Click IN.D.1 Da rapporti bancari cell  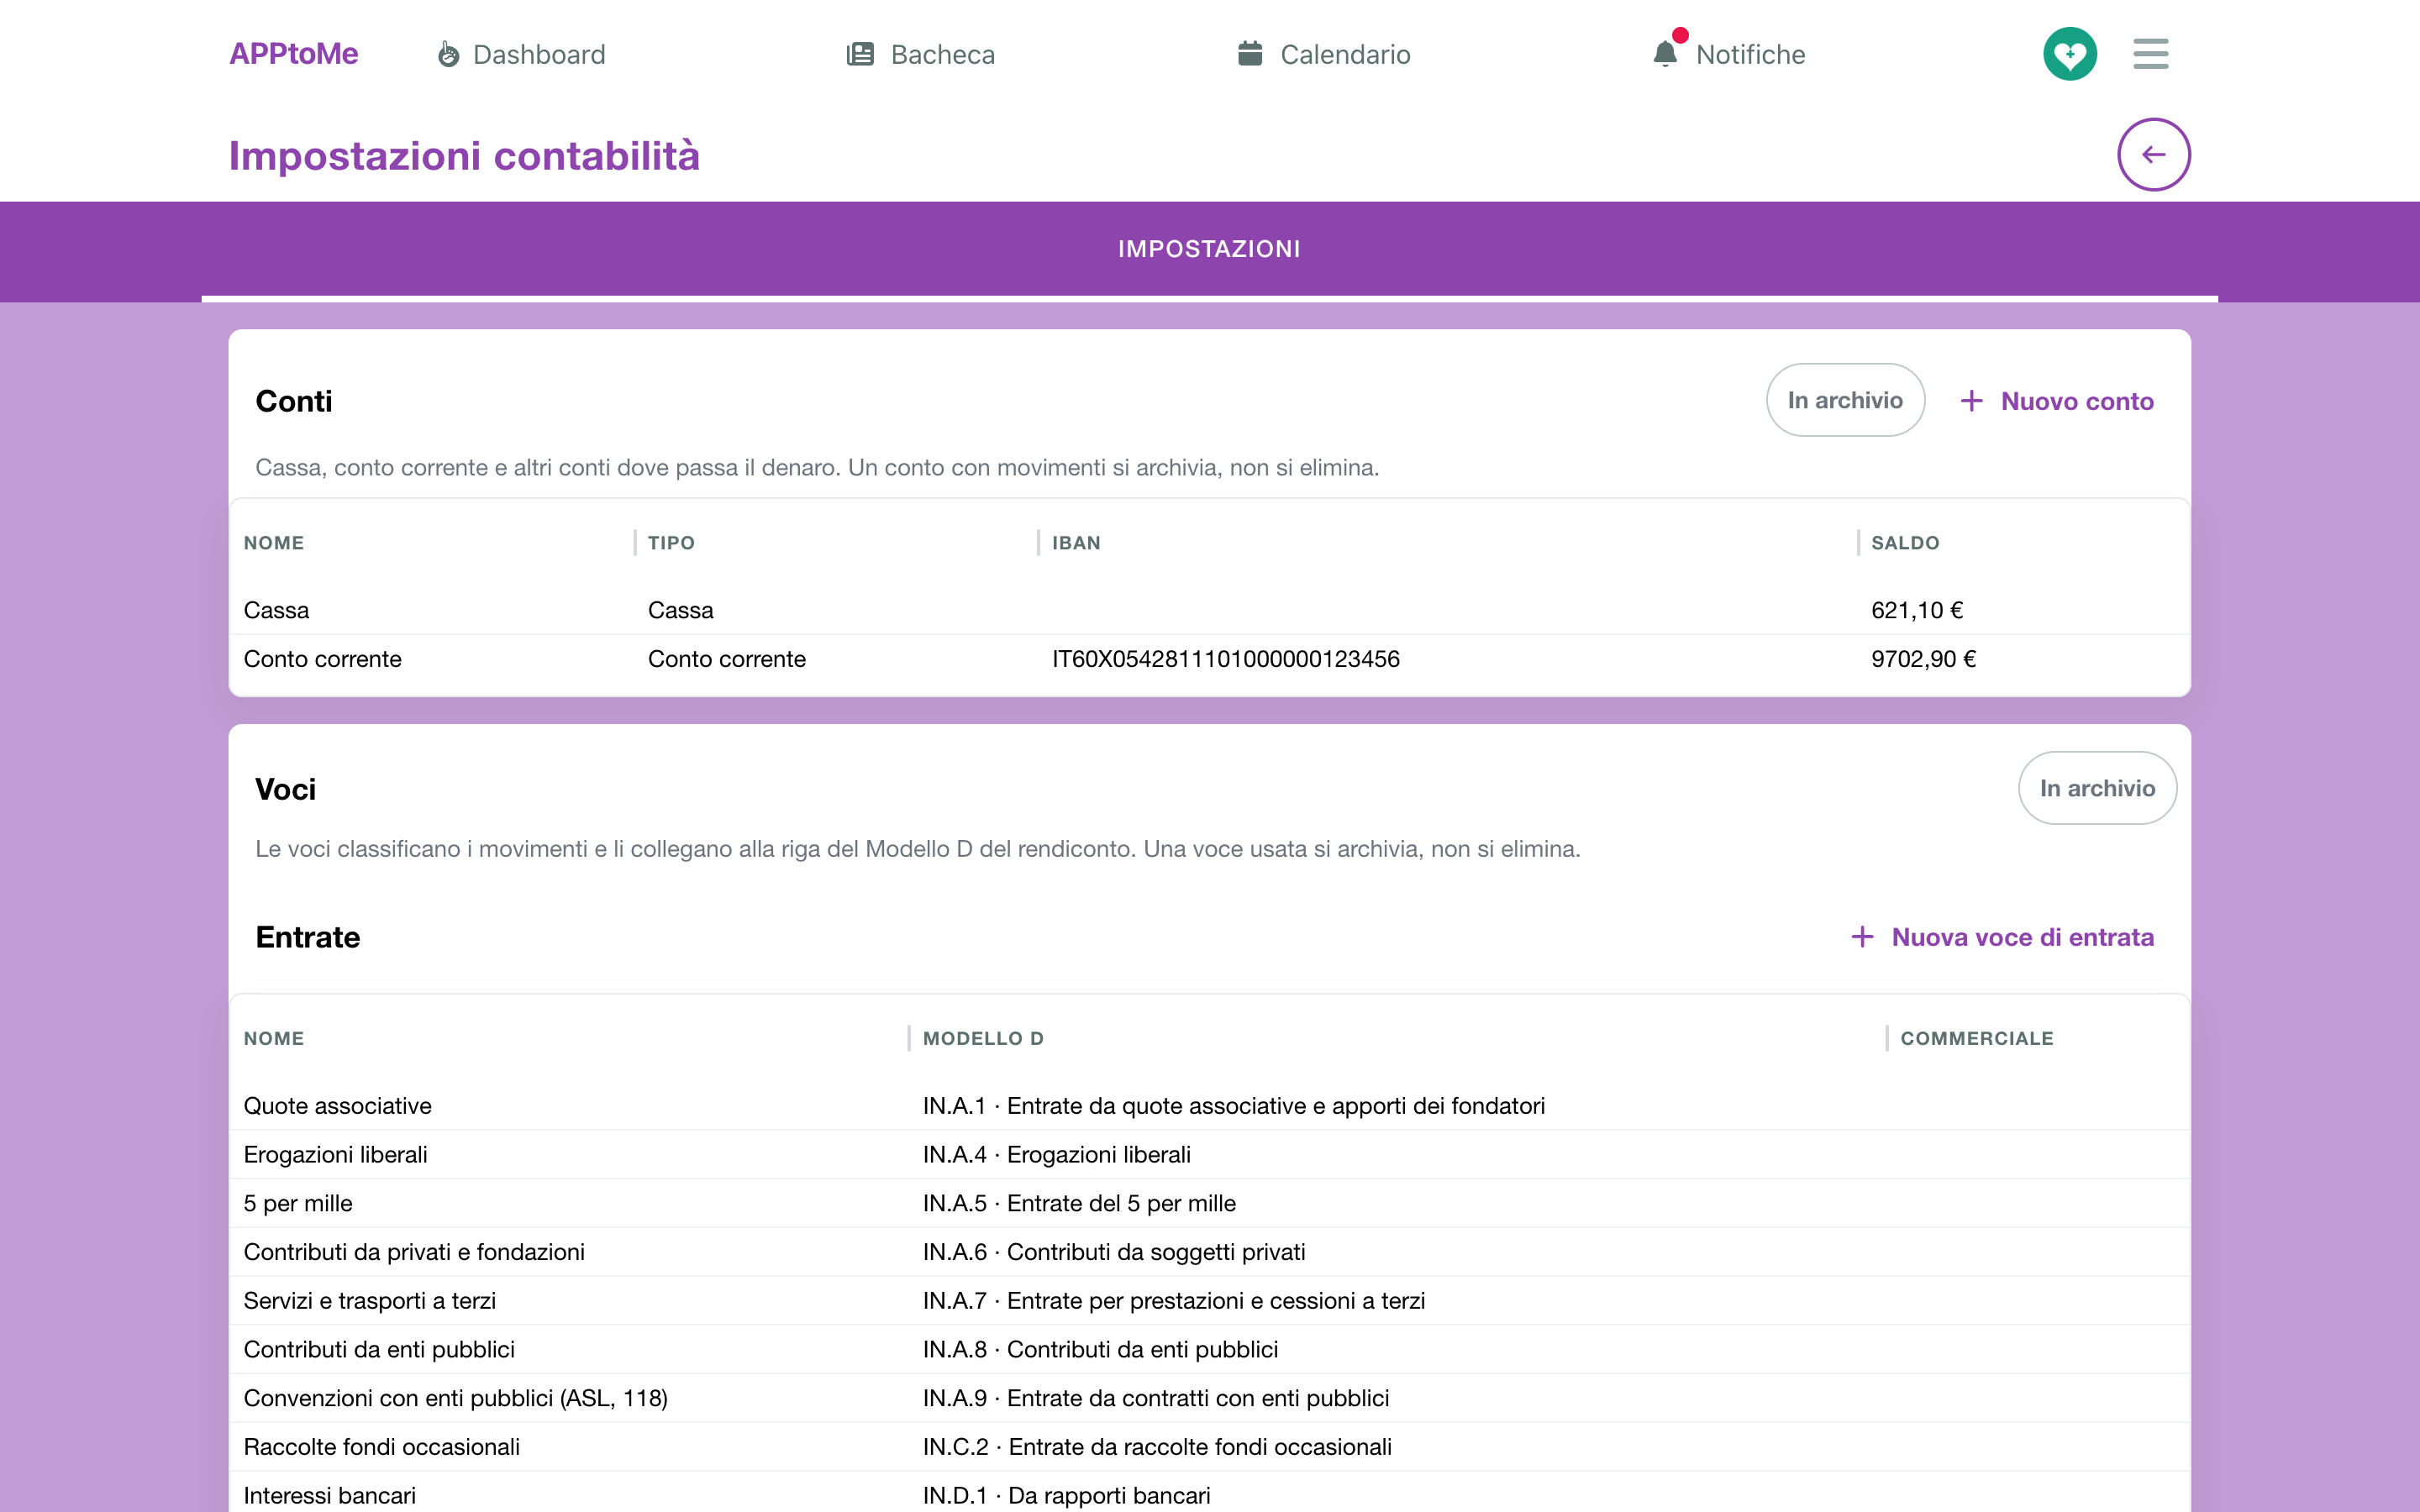[1066, 1495]
